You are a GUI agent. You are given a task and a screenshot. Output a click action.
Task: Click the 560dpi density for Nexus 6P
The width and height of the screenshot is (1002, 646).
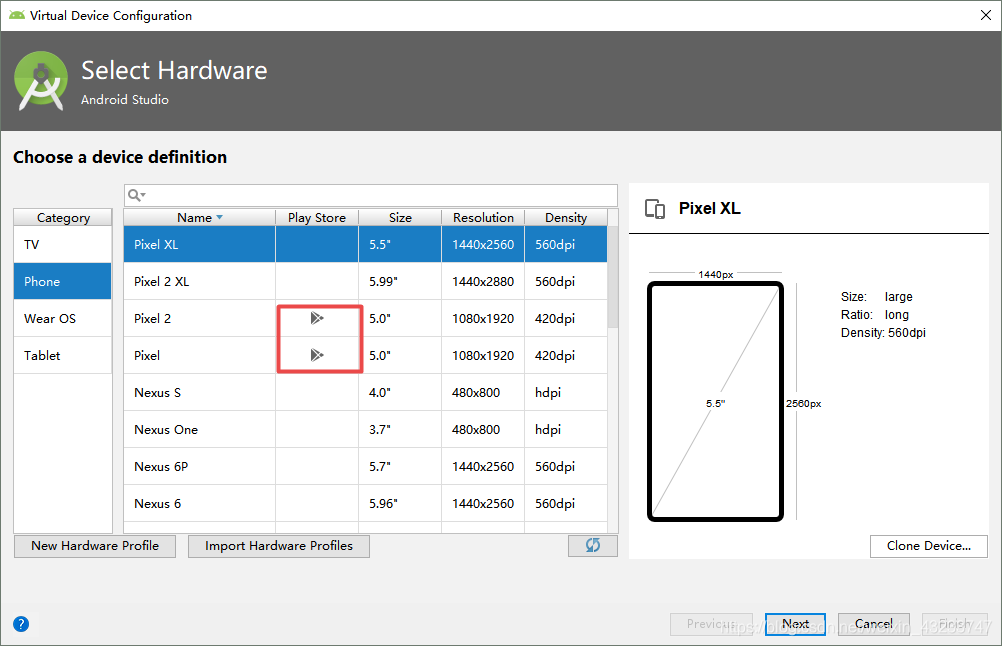(566, 466)
